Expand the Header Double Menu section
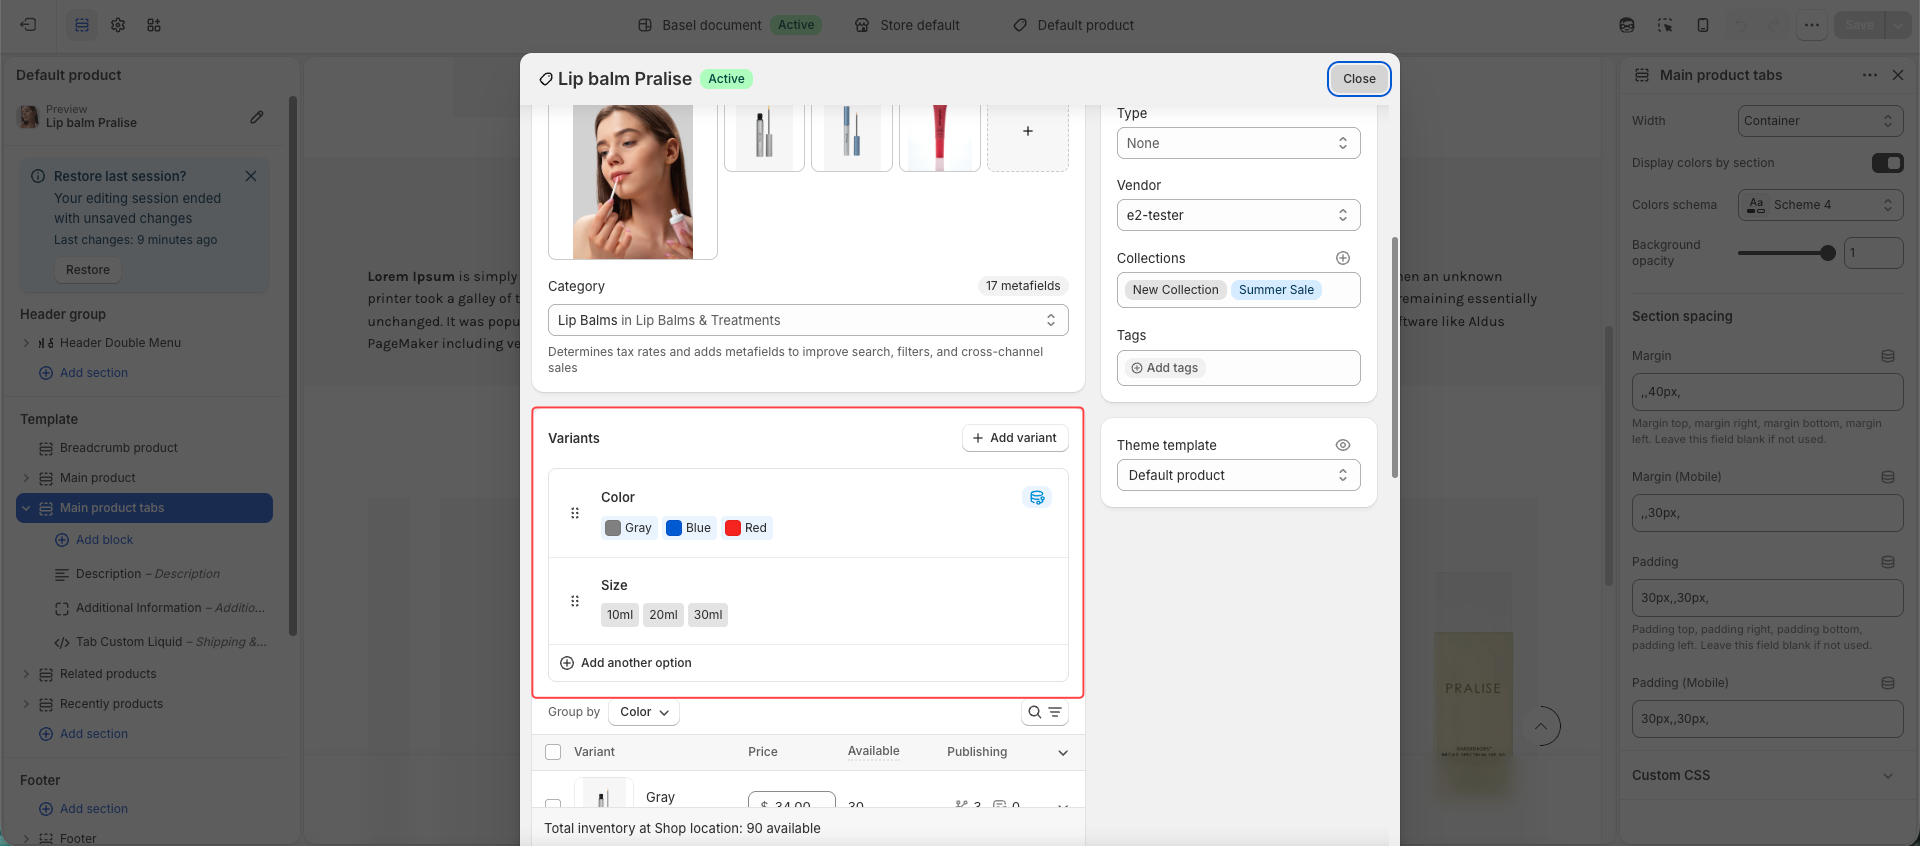Image resolution: width=1920 pixels, height=846 pixels. point(26,343)
